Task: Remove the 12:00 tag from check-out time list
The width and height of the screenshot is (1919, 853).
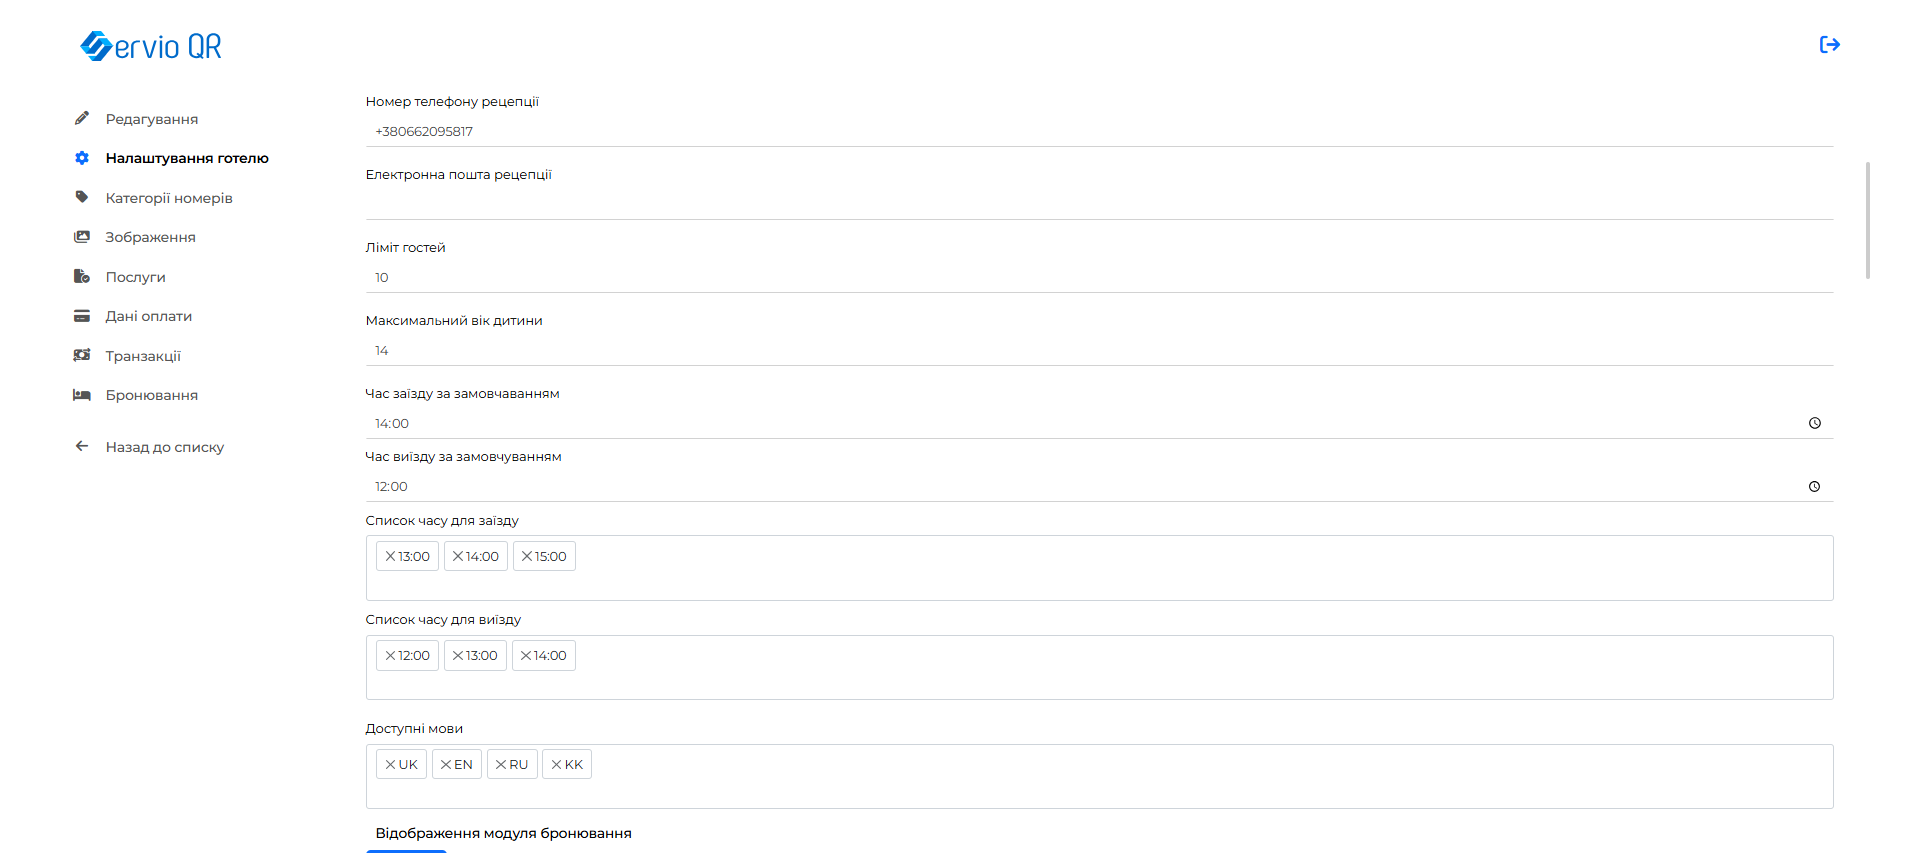Action: tap(390, 656)
